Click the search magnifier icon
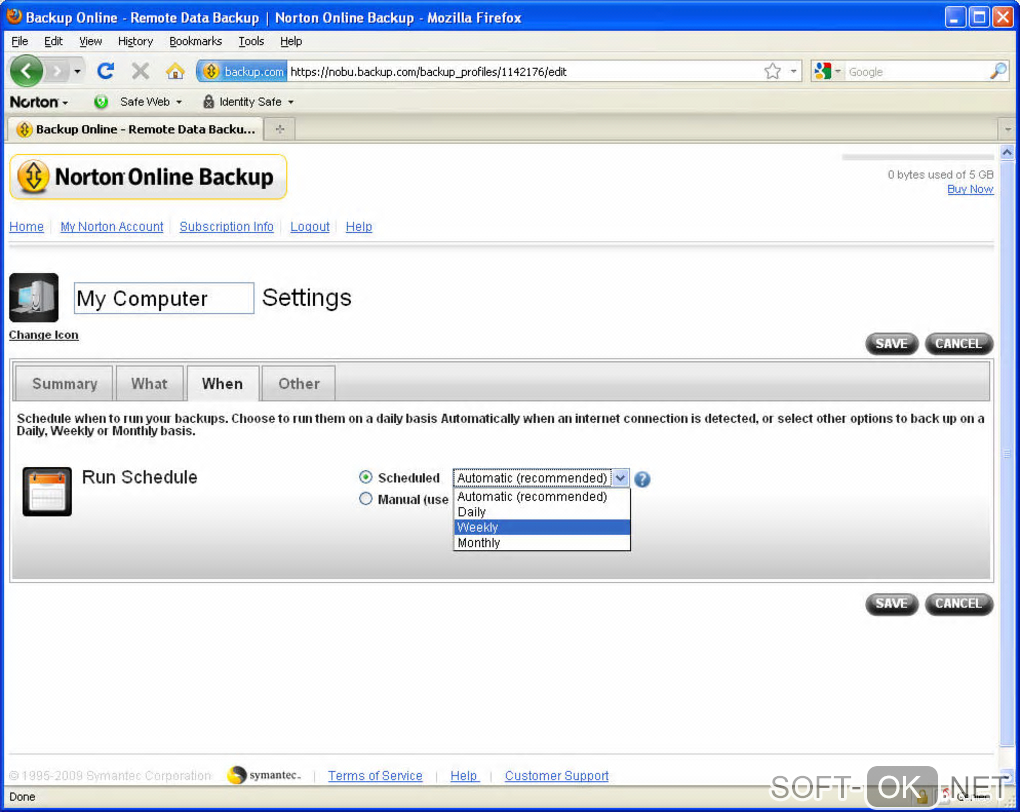 [x=998, y=72]
